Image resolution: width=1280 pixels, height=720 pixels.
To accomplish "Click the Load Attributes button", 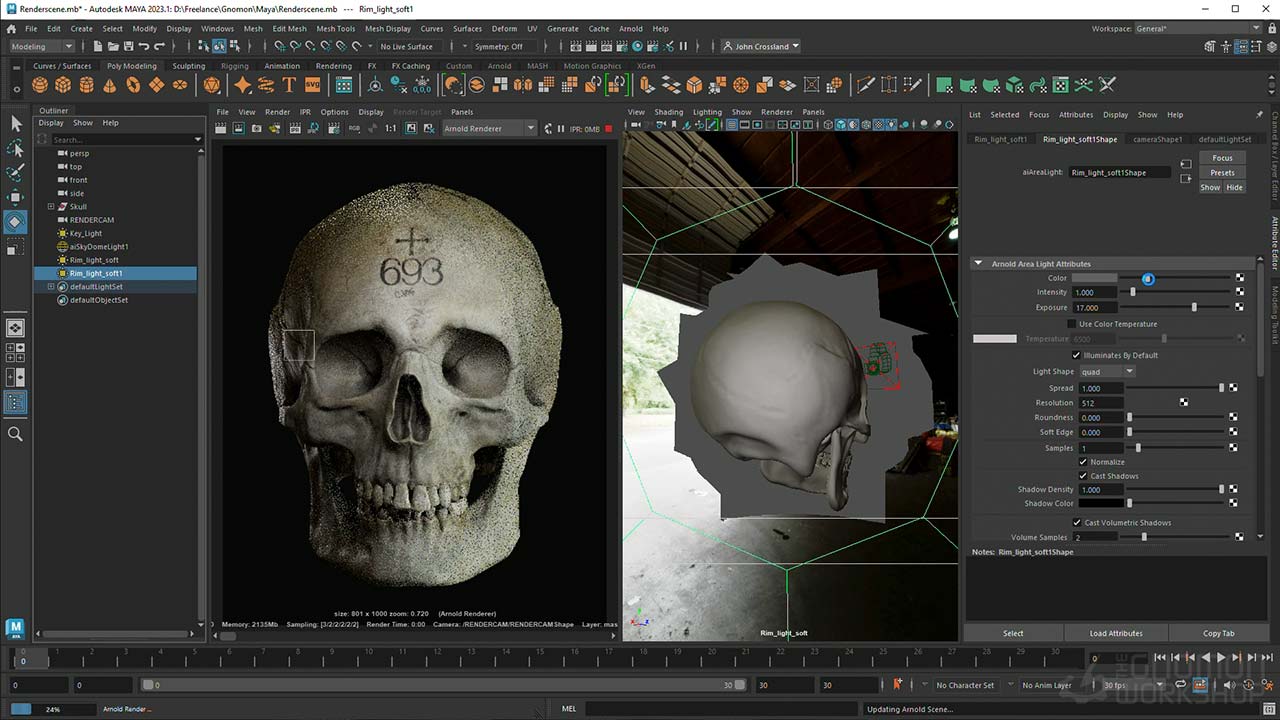I will 1115,633.
